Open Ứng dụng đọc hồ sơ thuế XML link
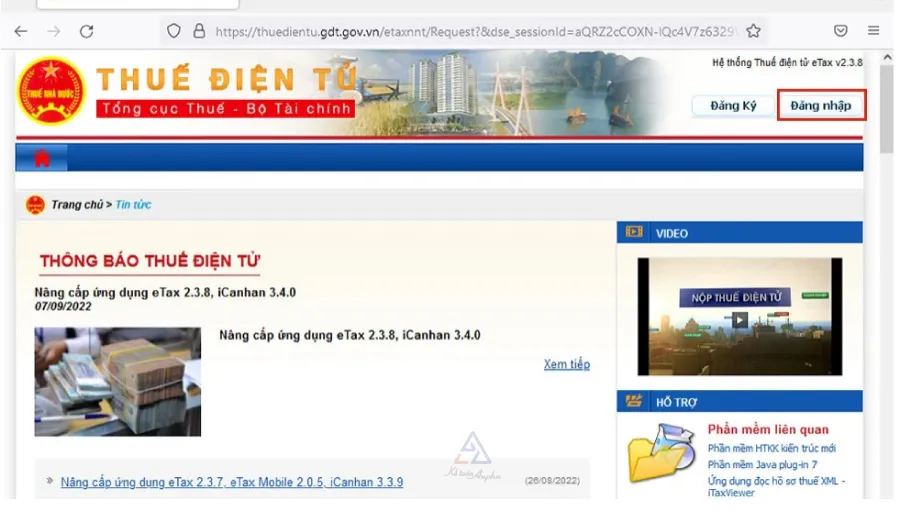The height and width of the screenshot is (530, 900). (776, 486)
